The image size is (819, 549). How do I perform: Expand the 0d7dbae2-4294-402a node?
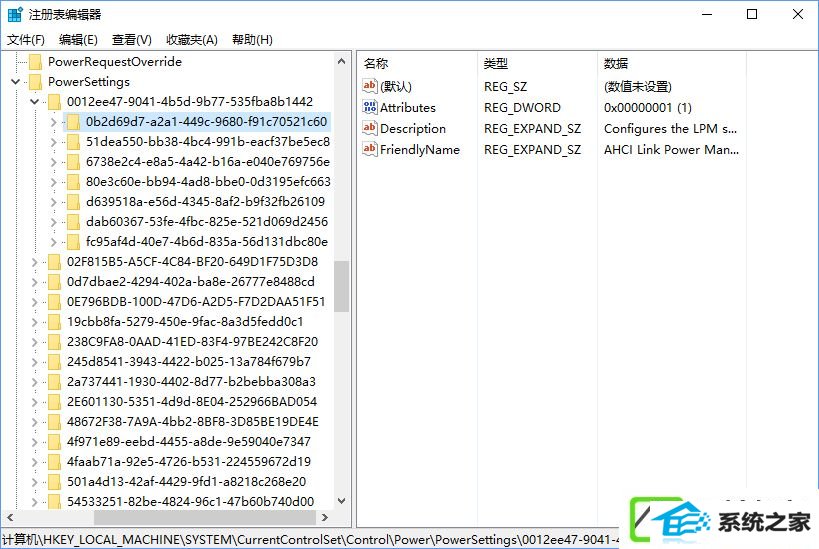click(x=34, y=283)
